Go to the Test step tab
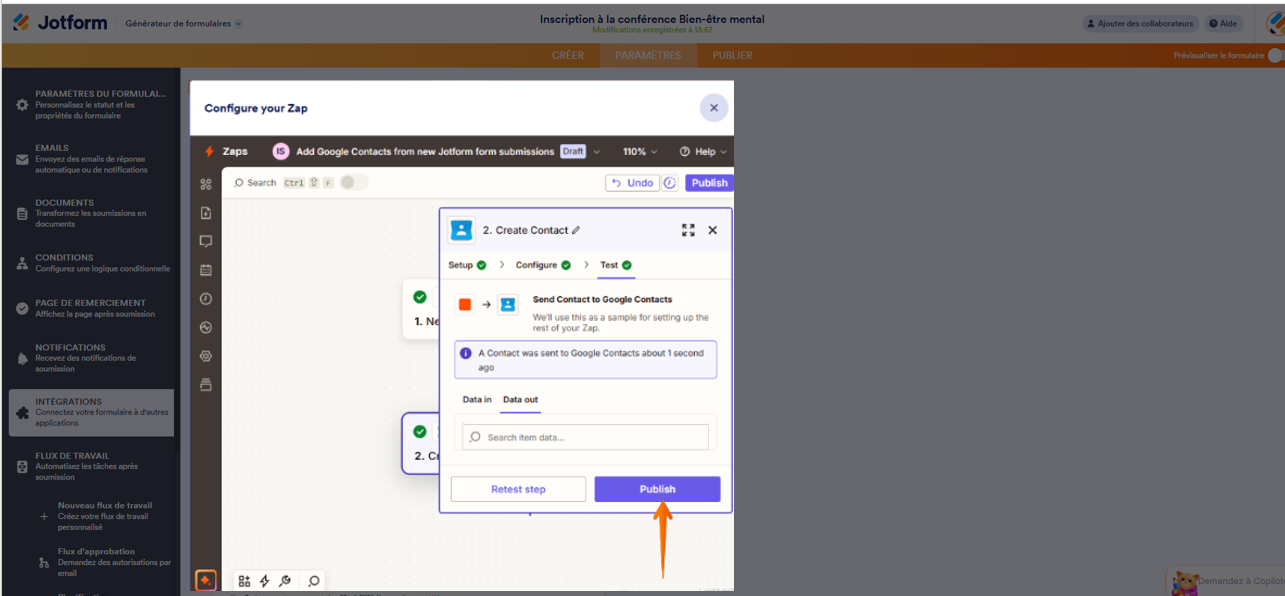This screenshot has height=596, width=1285. point(616,265)
